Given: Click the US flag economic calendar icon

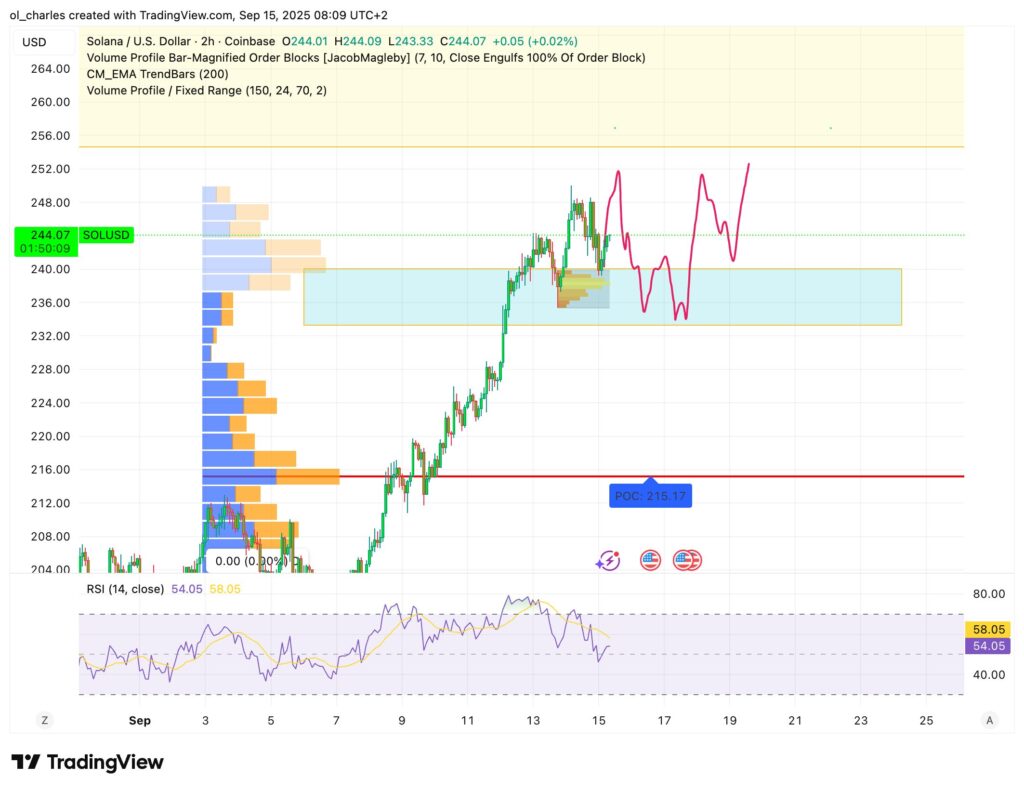Looking at the screenshot, I should coord(651,560).
